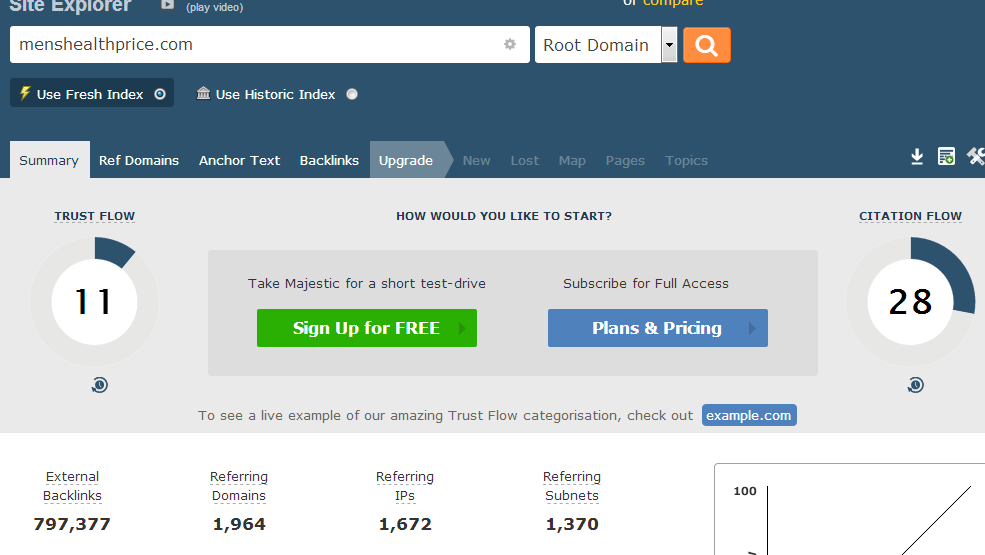This screenshot has height=555, width=985.
Task: Open the Pages tab
Action: [x=625, y=160]
